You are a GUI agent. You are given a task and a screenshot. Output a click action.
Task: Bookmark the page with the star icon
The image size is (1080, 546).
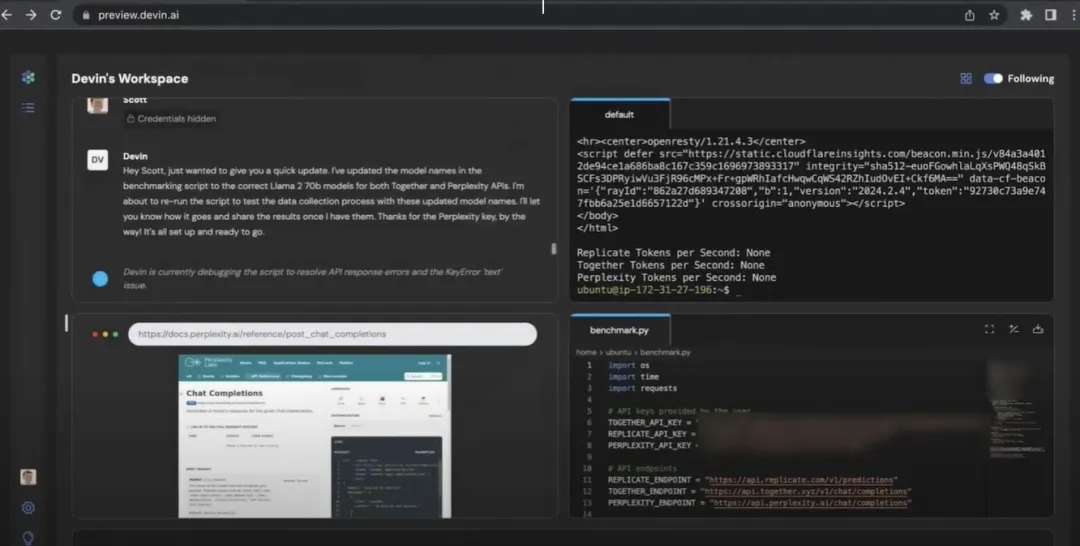994,15
